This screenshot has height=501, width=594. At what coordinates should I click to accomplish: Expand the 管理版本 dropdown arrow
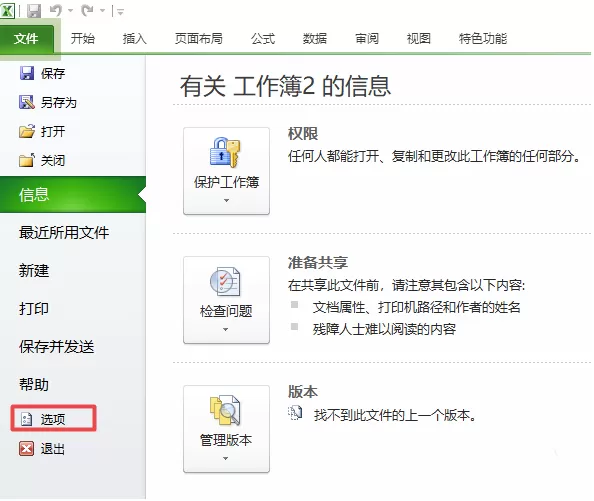coord(226,459)
